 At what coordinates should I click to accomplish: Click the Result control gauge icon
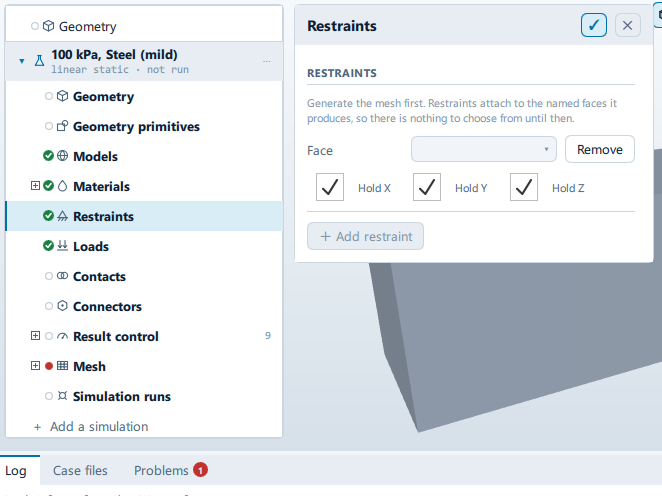tap(62, 336)
